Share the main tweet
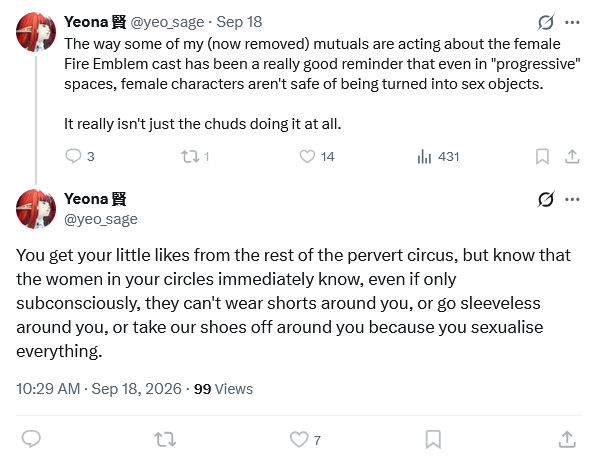Screen dimensions: 598x459 pos(567,439)
